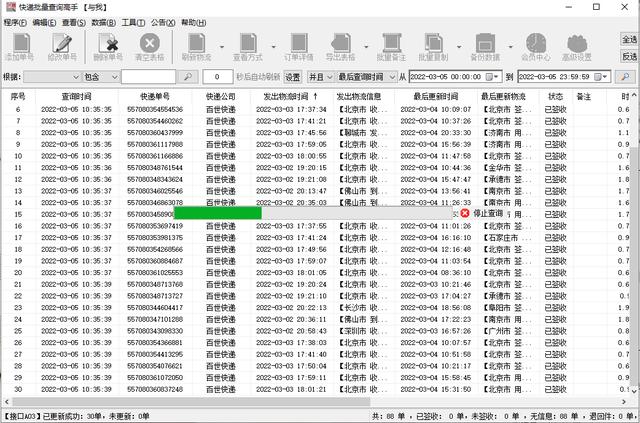Sort by the 状态 column header
Screen dimensions: 640x423
pyautogui.click(x=555, y=96)
